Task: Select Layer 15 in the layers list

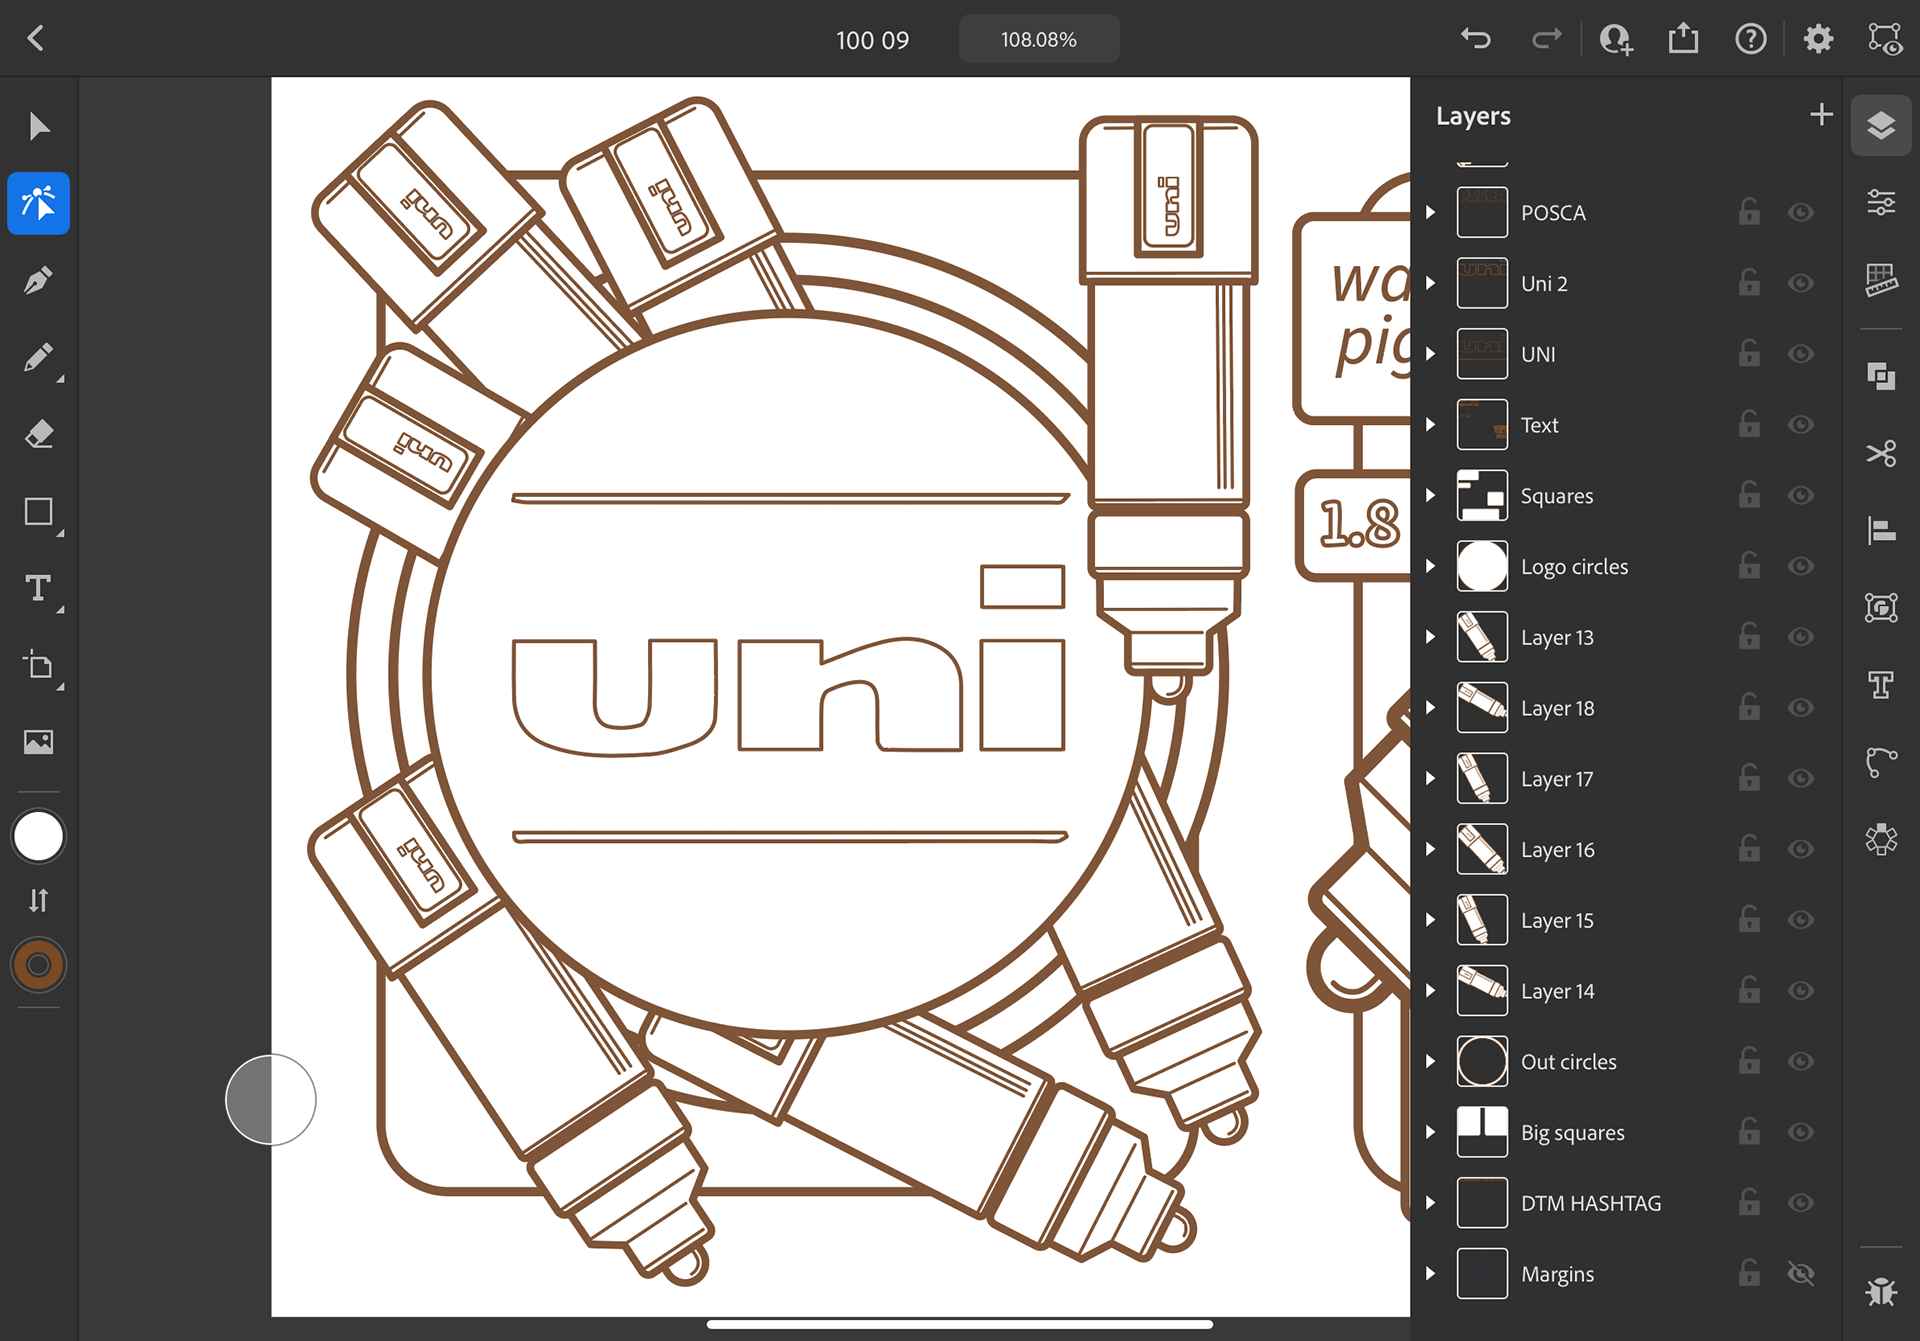Action: pos(1625,920)
